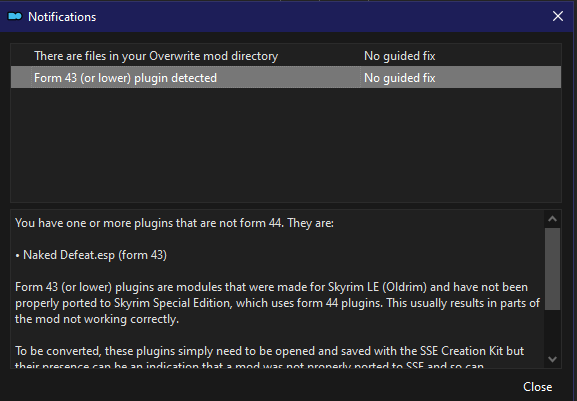Click empty area of the notifications list
This screenshot has width=577, height=401.
click(286, 145)
